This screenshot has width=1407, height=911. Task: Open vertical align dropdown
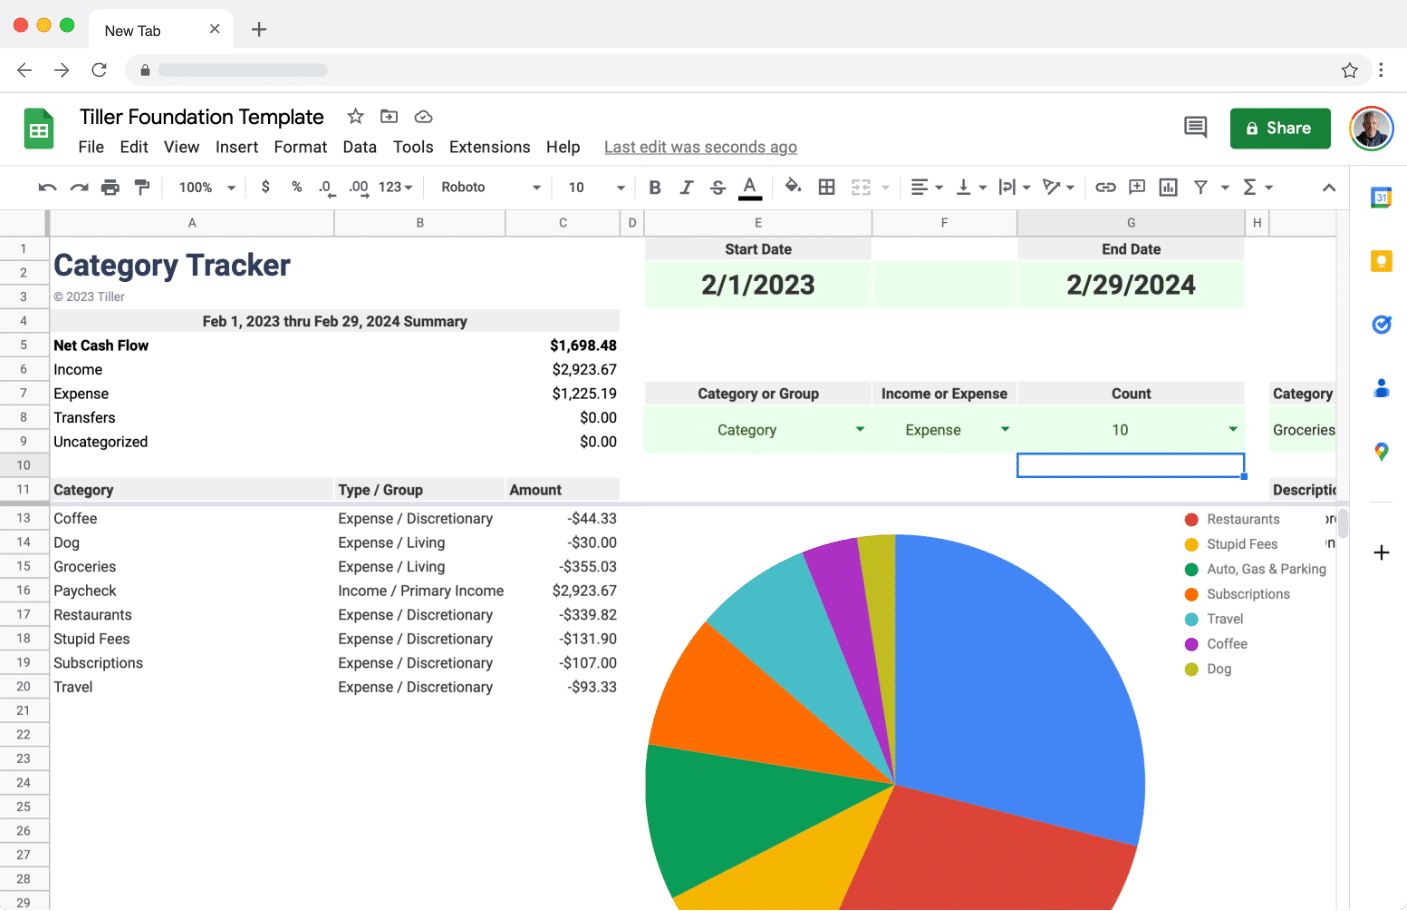pos(971,187)
